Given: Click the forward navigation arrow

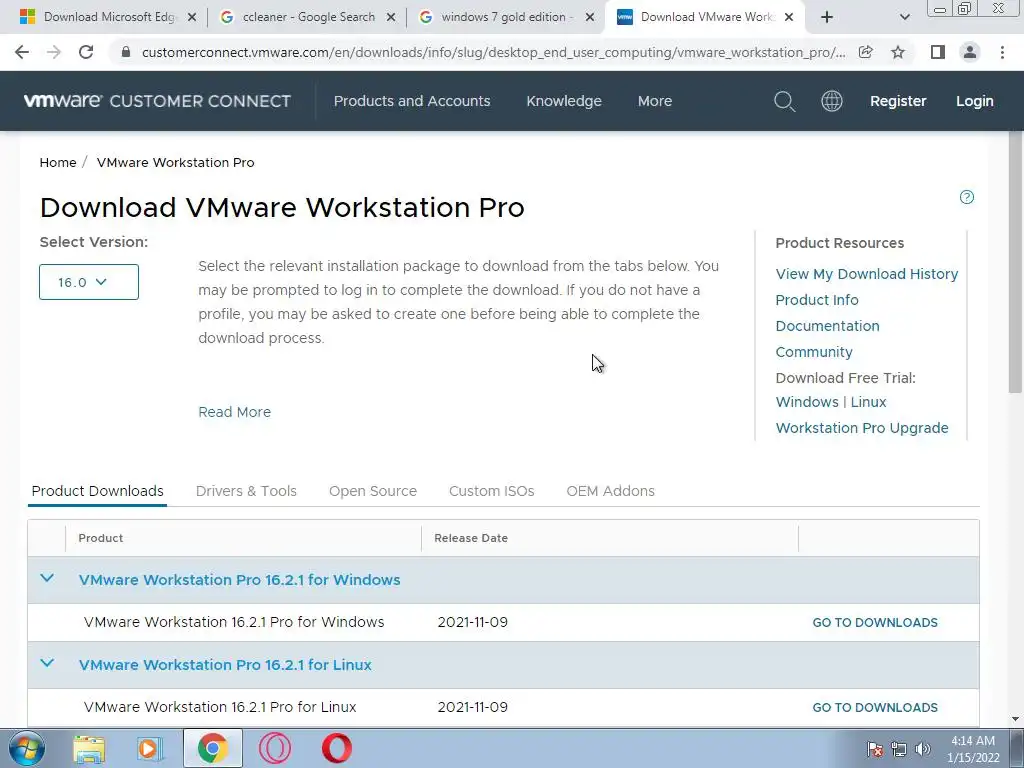Looking at the screenshot, I should 54,52.
